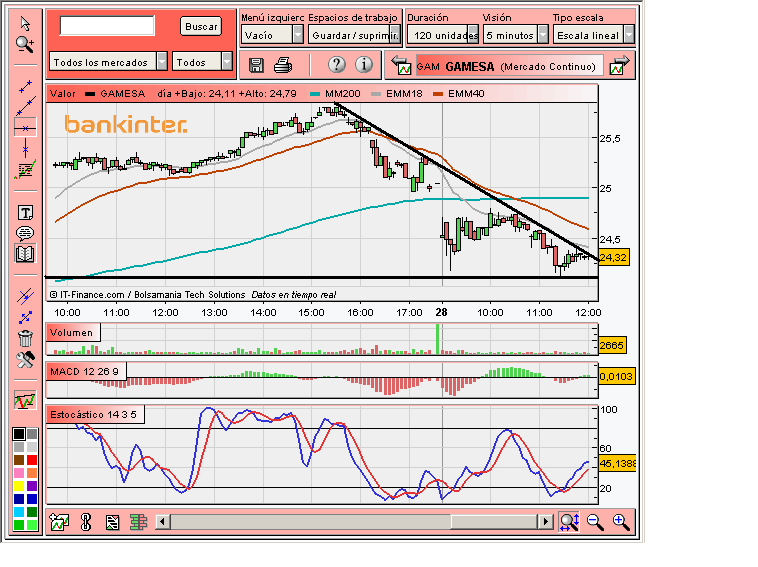Click the search text input field
This screenshot has height=567, width=758.
[x=107, y=26]
